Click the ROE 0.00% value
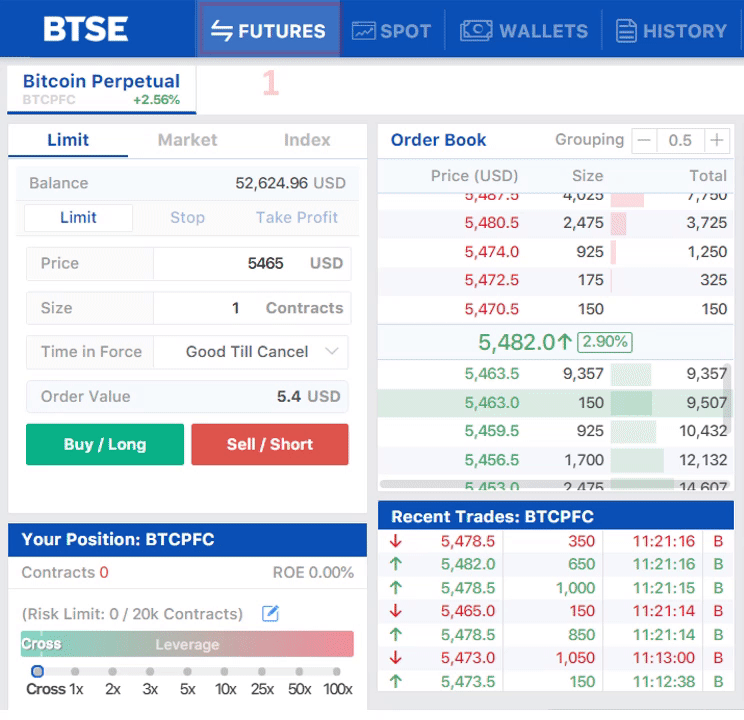Screen dimensions: 744x720 point(313,572)
